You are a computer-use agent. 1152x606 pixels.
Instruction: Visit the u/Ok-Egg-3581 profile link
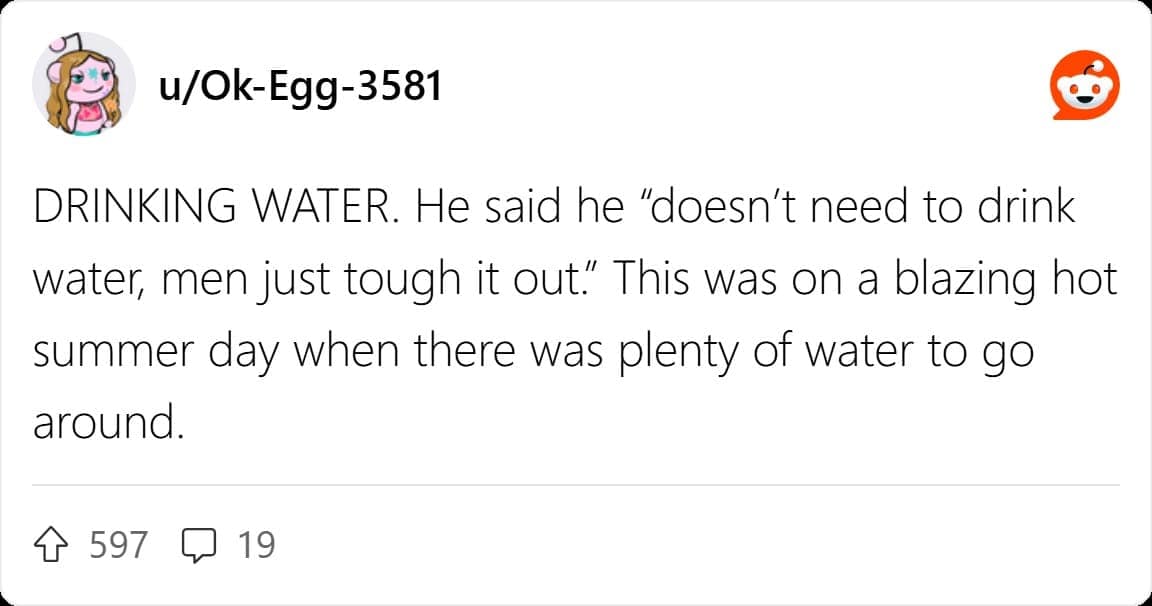point(300,87)
